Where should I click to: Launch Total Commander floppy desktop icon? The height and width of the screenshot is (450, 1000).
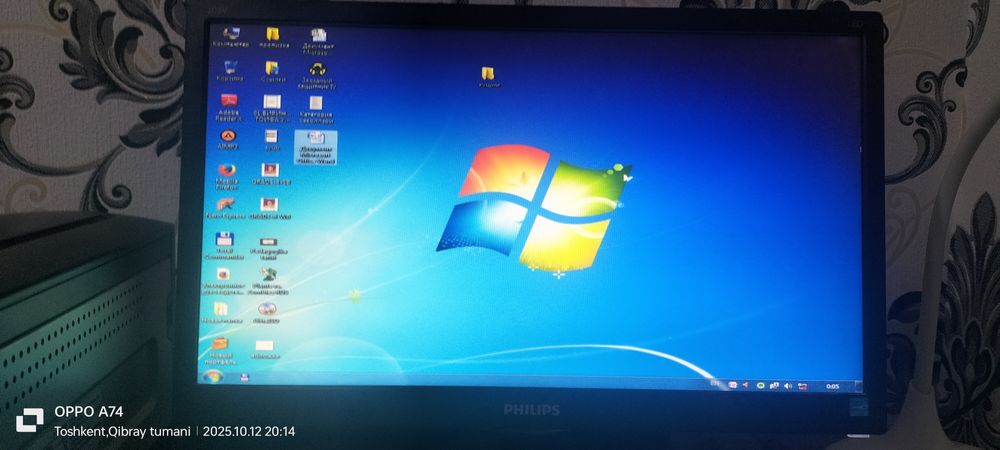tap(224, 245)
